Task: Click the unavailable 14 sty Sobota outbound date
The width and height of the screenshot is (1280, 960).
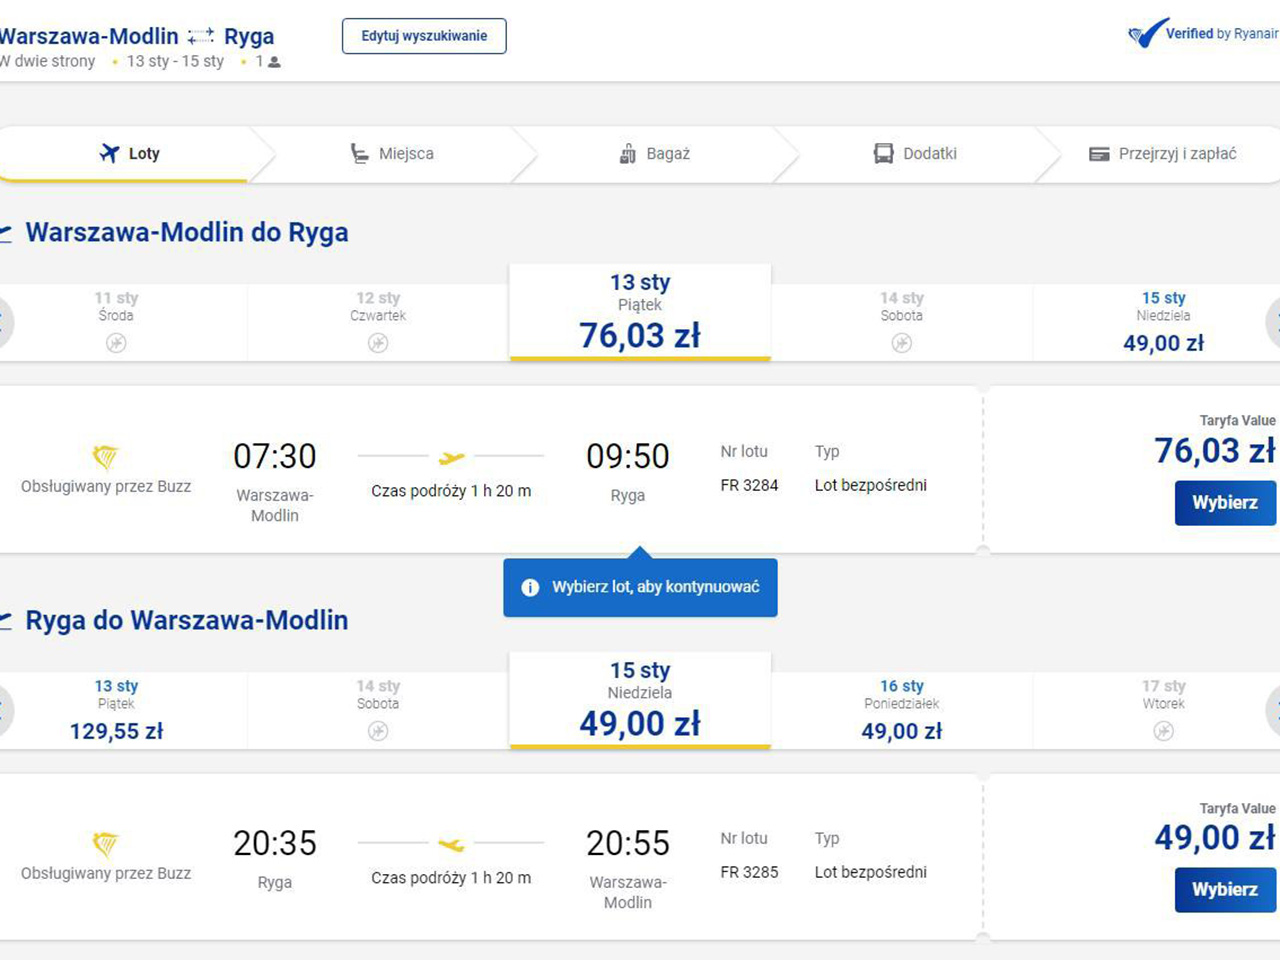Action: click(x=901, y=322)
